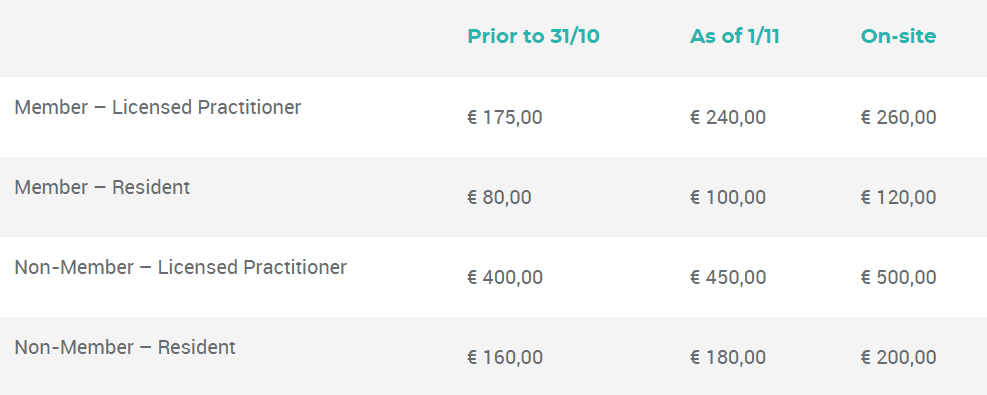Select the Non-Member – Resident row label

coord(125,347)
